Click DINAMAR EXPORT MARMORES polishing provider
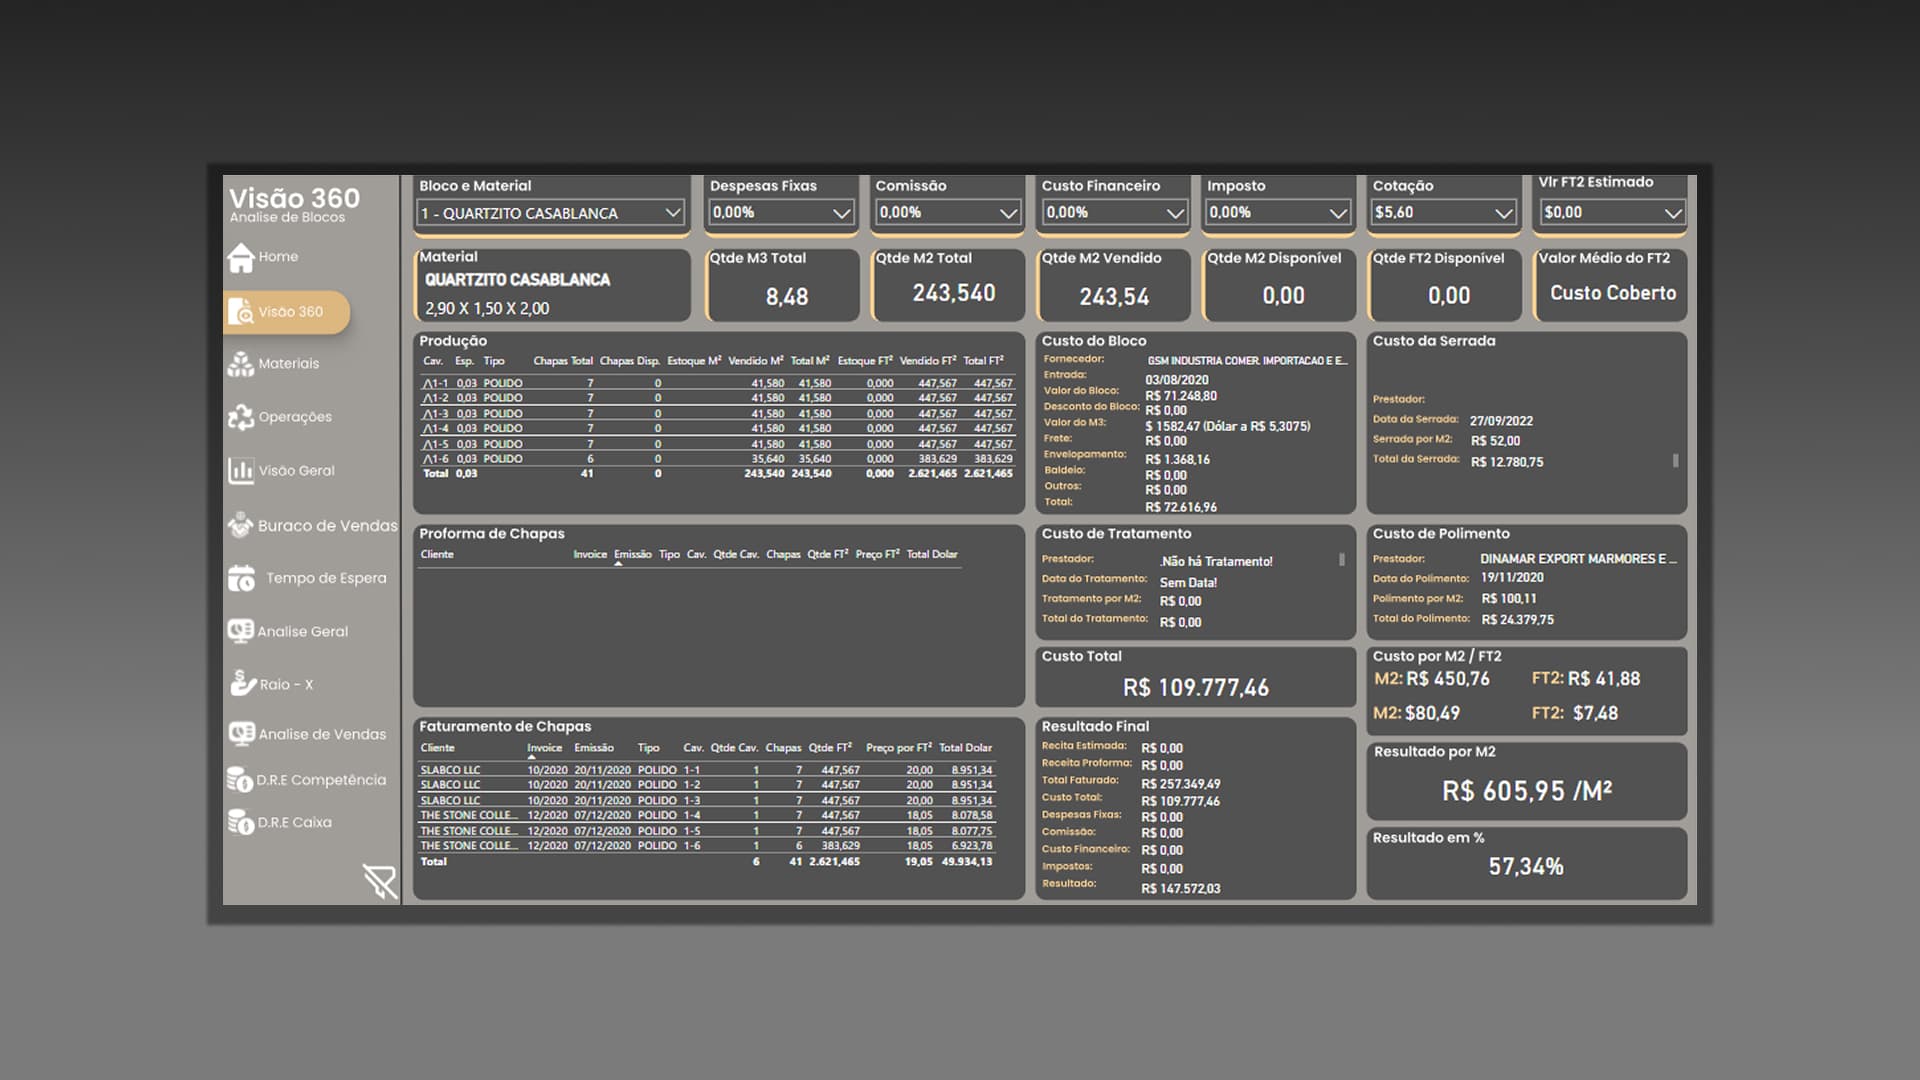1920x1080 pixels. point(1578,559)
